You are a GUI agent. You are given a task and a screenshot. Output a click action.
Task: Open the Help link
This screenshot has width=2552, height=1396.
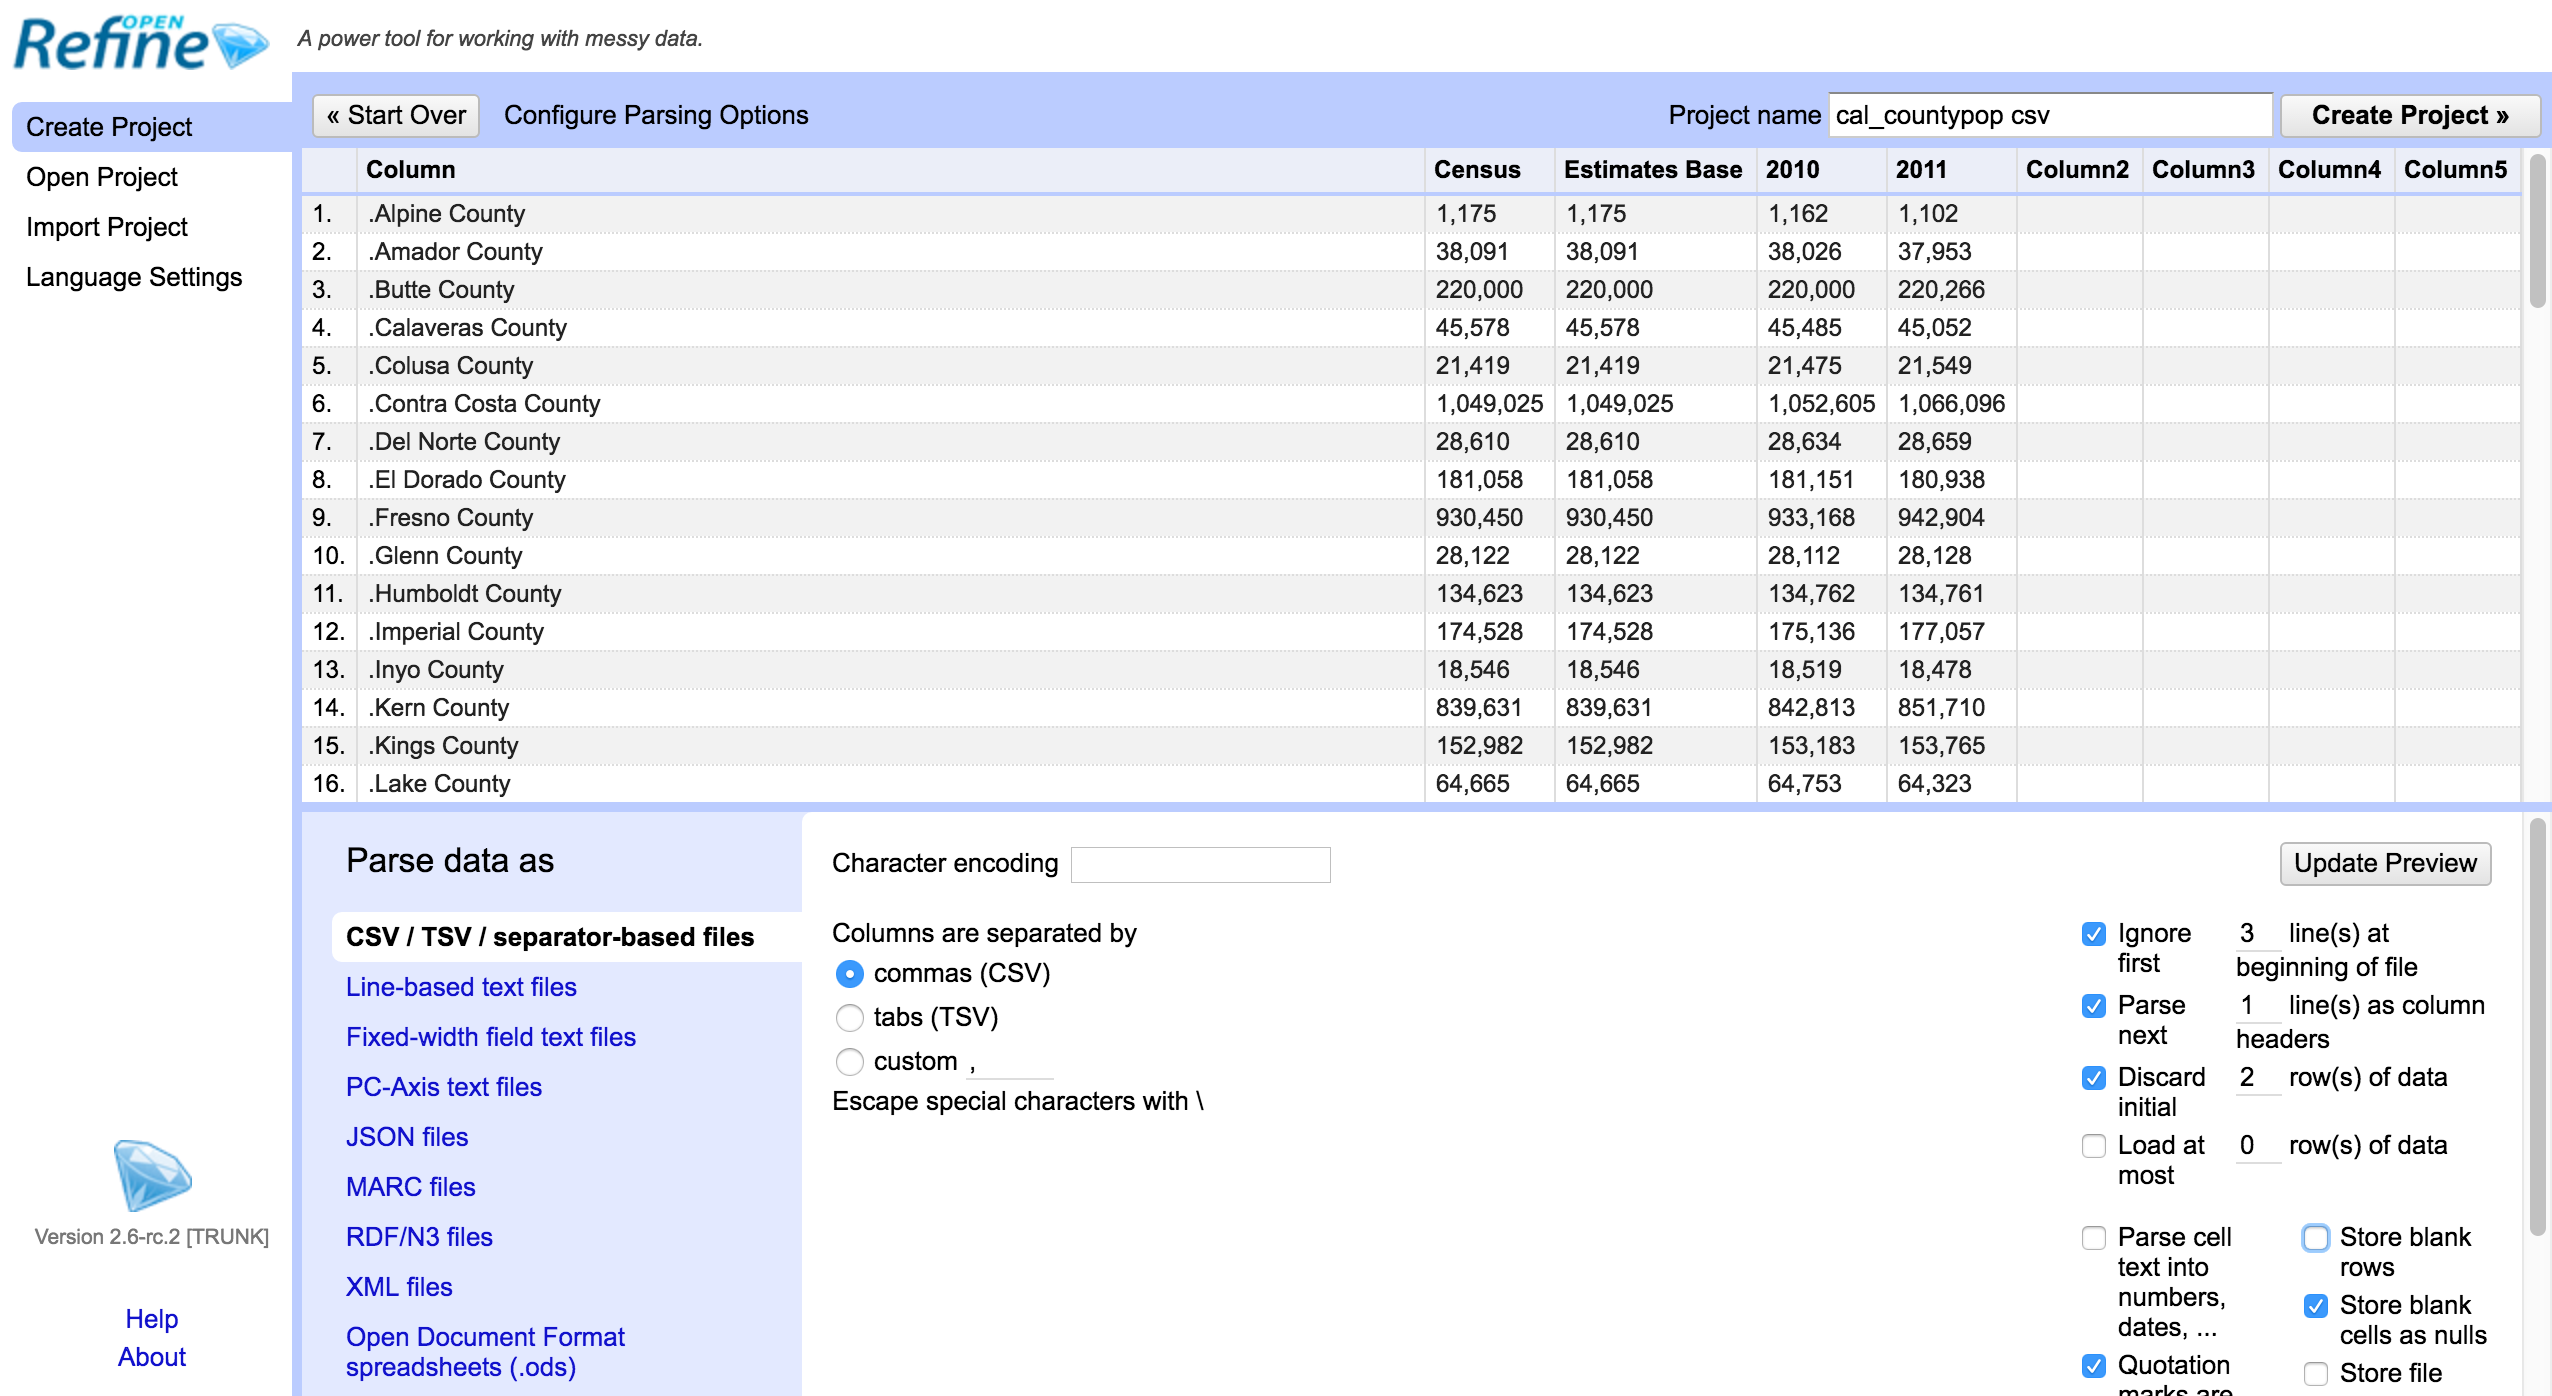click(x=152, y=1319)
